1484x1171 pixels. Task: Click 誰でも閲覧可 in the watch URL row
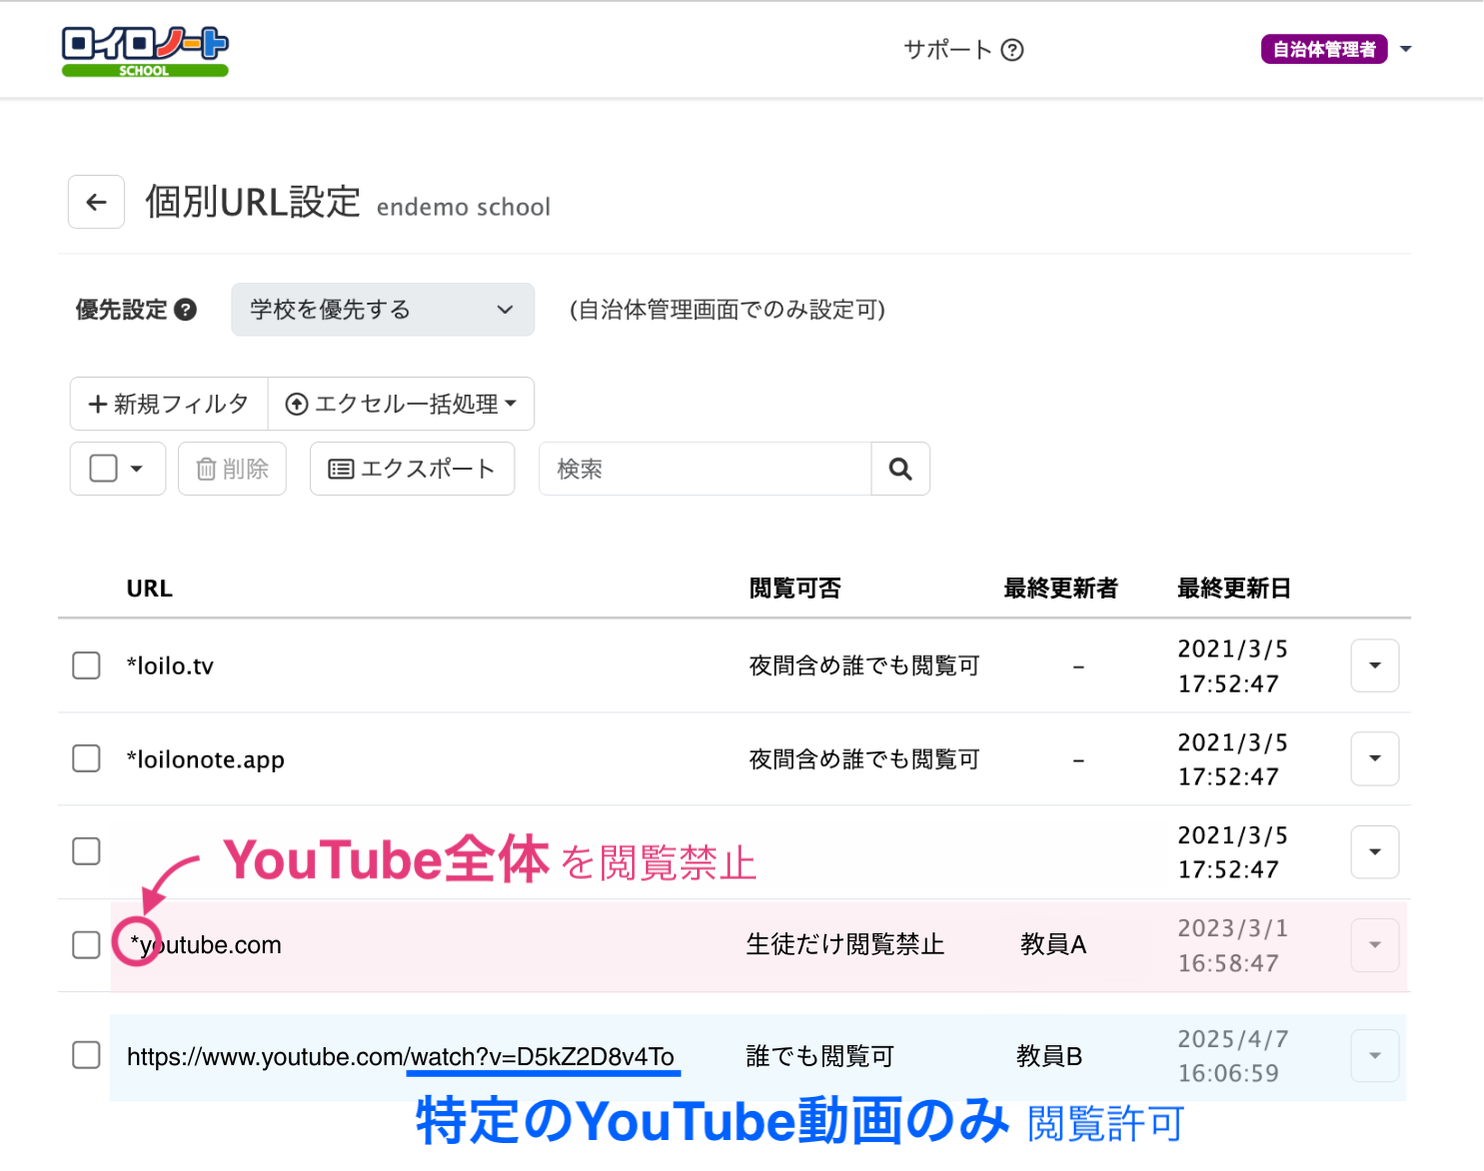(820, 1057)
